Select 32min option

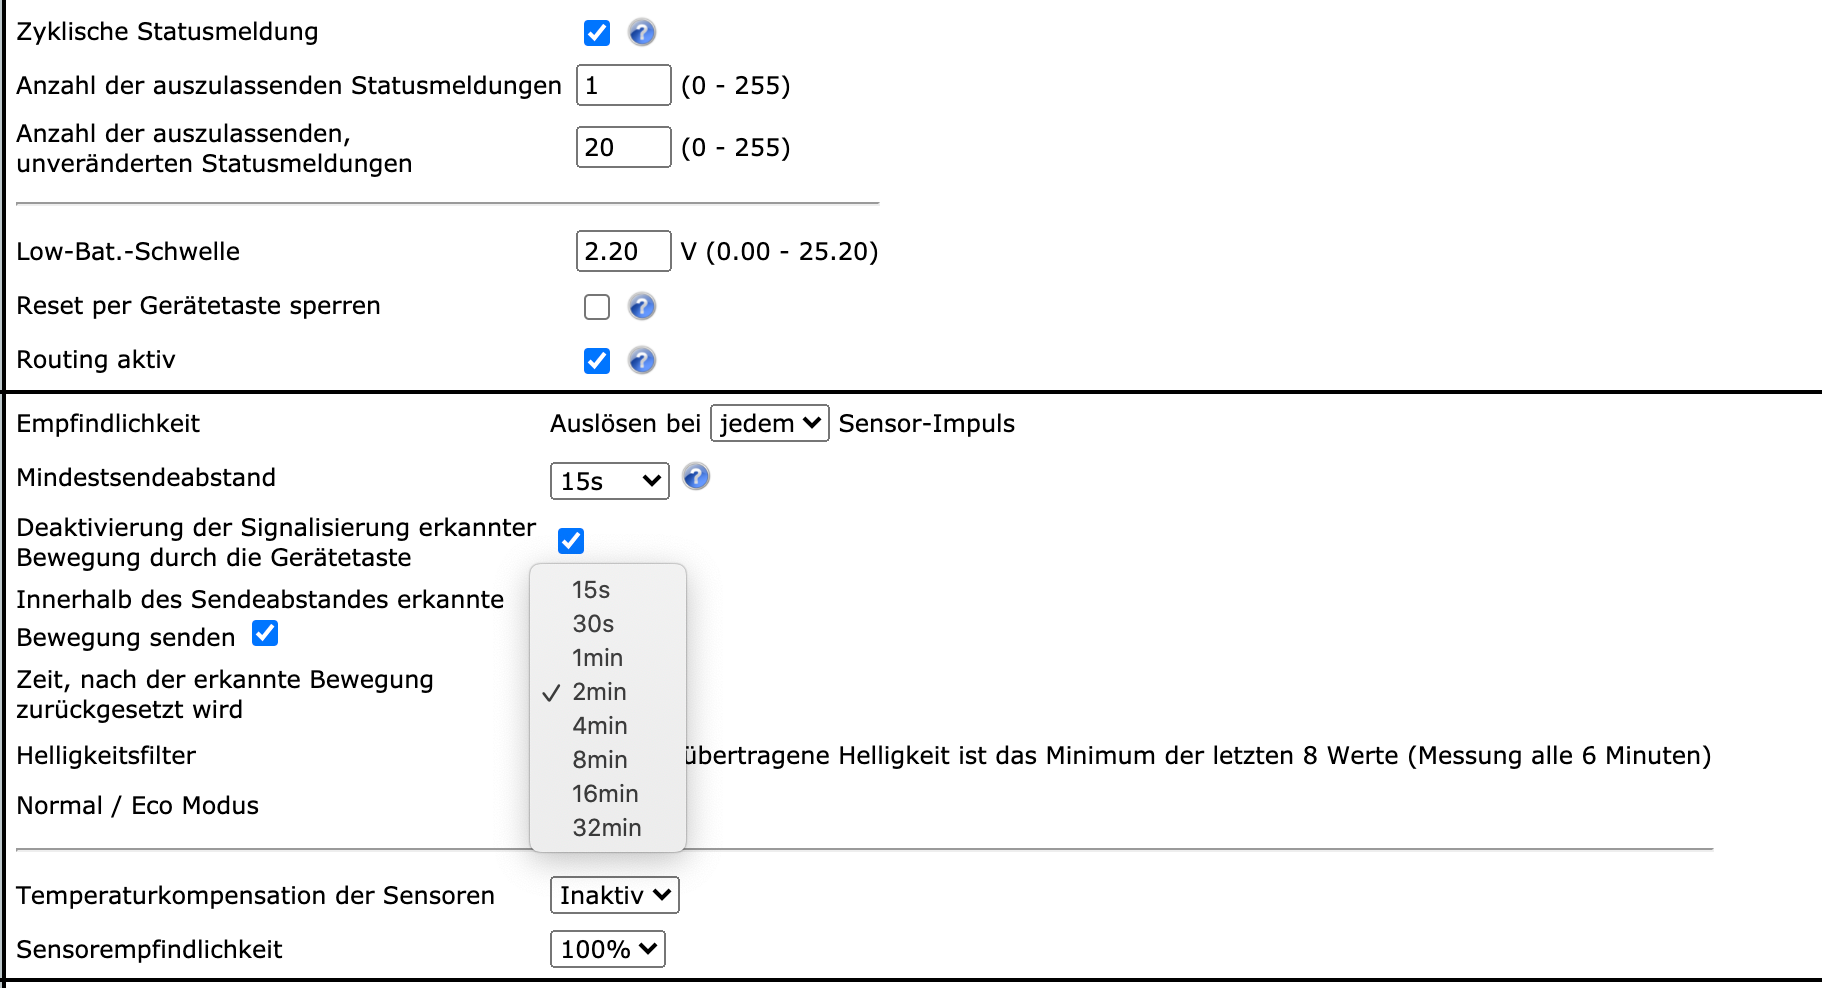tap(608, 828)
